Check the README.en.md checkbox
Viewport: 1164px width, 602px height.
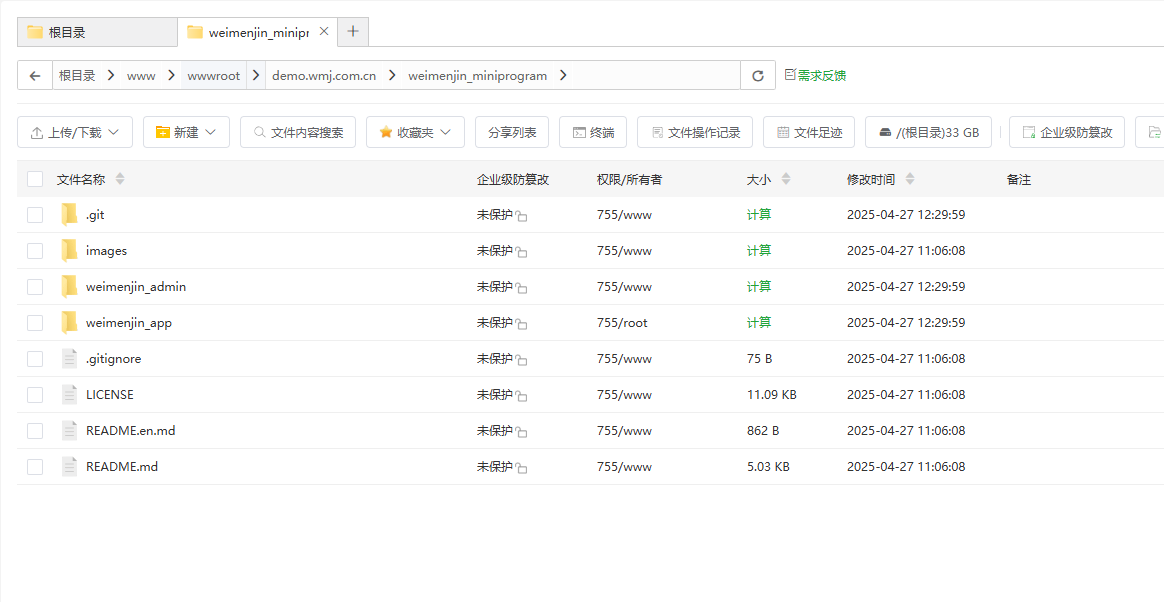[35, 431]
